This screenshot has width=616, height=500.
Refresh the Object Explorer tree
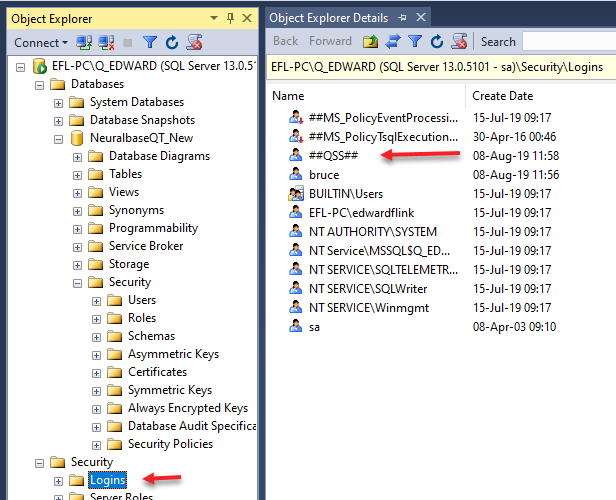point(172,42)
